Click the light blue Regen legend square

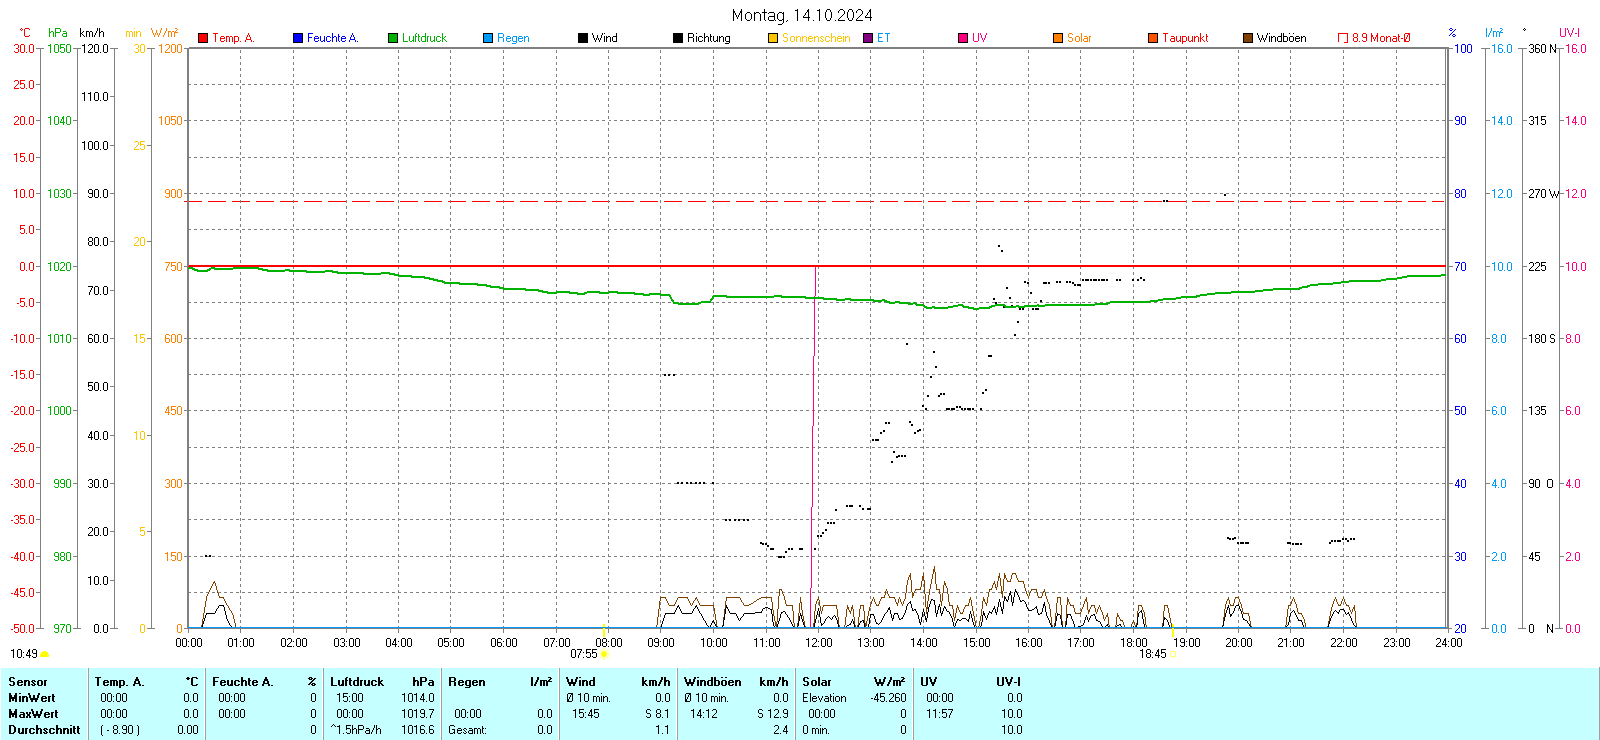coord(488,38)
